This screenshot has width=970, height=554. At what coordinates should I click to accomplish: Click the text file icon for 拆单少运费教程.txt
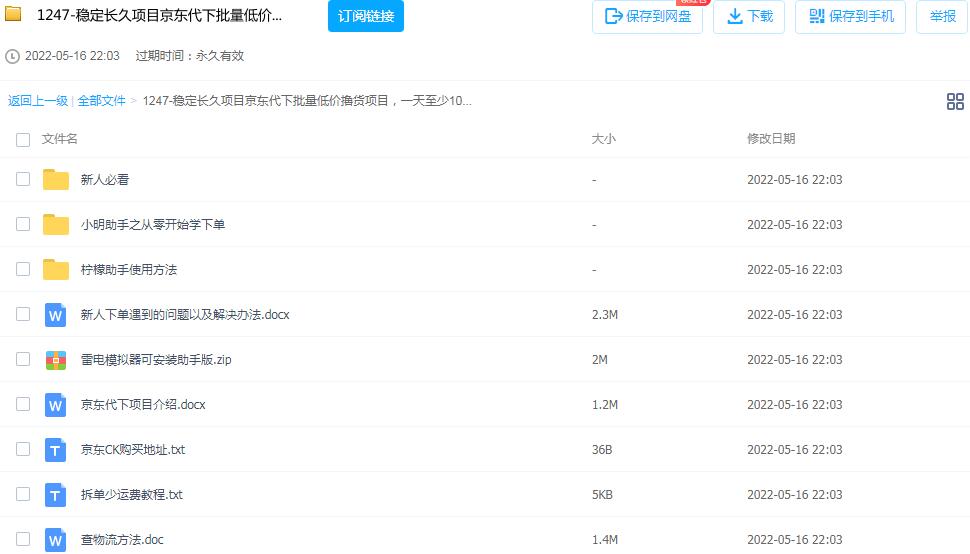pos(56,495)
